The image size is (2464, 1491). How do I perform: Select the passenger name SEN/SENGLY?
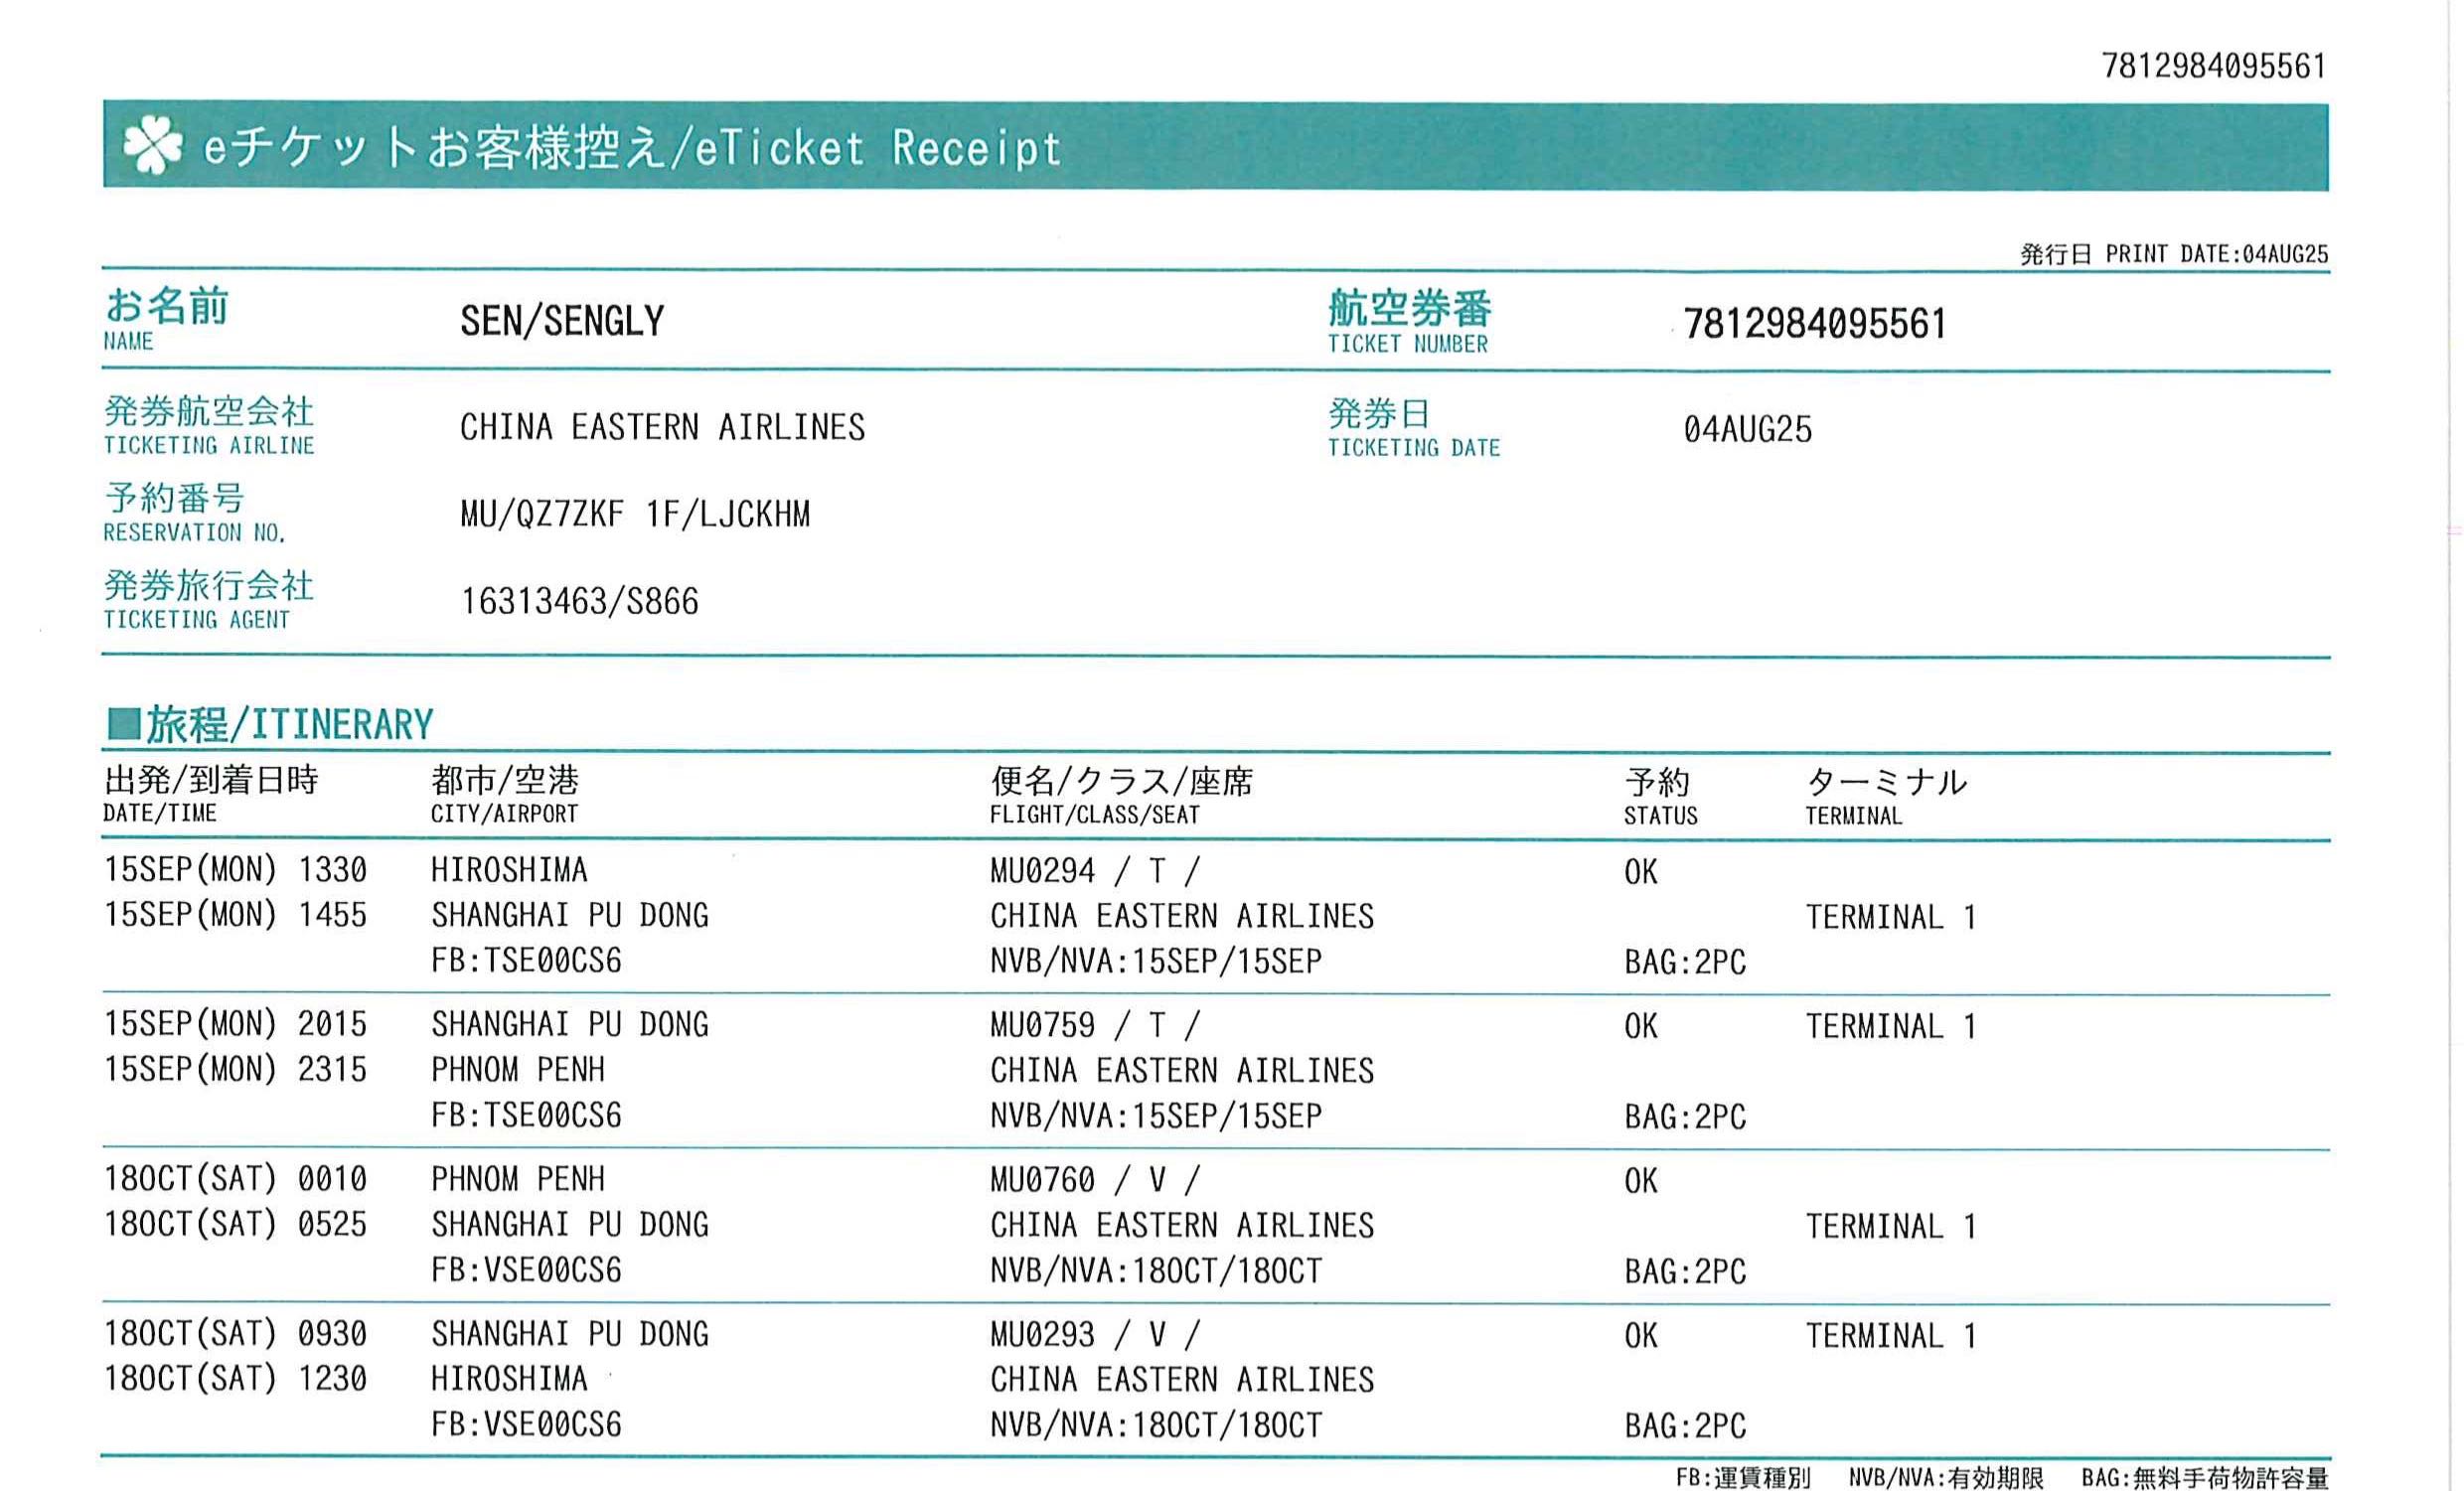[x=562, y=321]
